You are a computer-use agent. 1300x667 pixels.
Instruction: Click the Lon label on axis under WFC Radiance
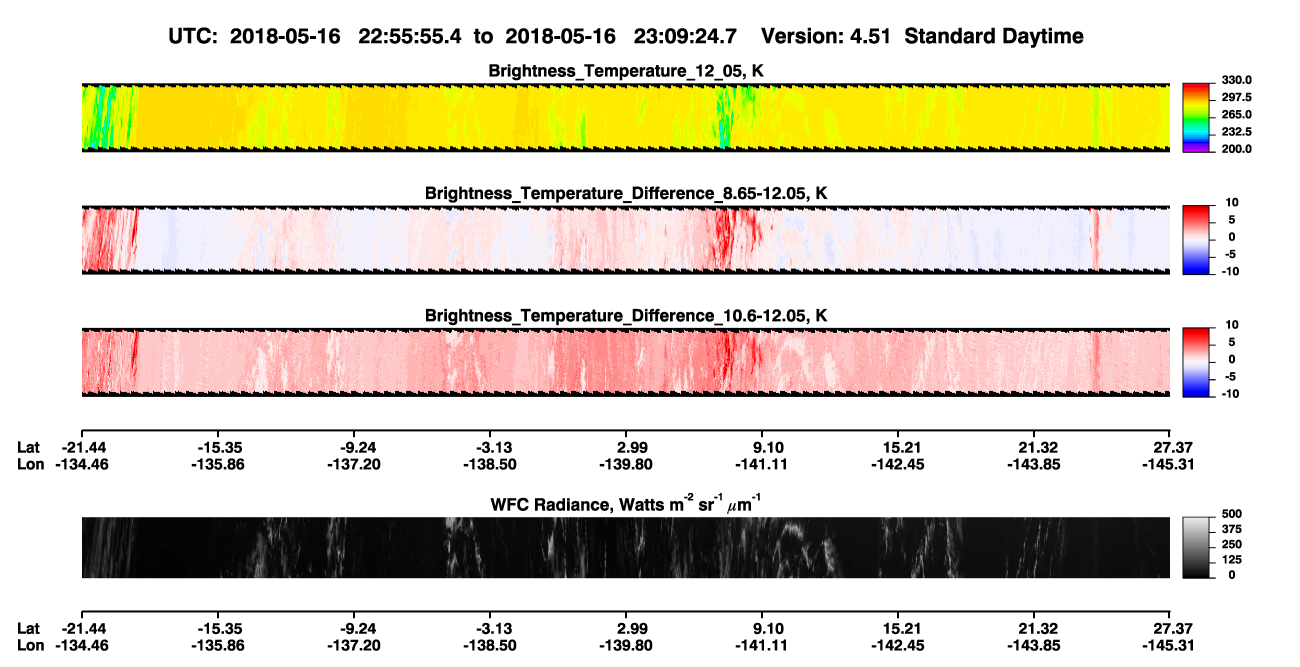click(x=30, y=645)
